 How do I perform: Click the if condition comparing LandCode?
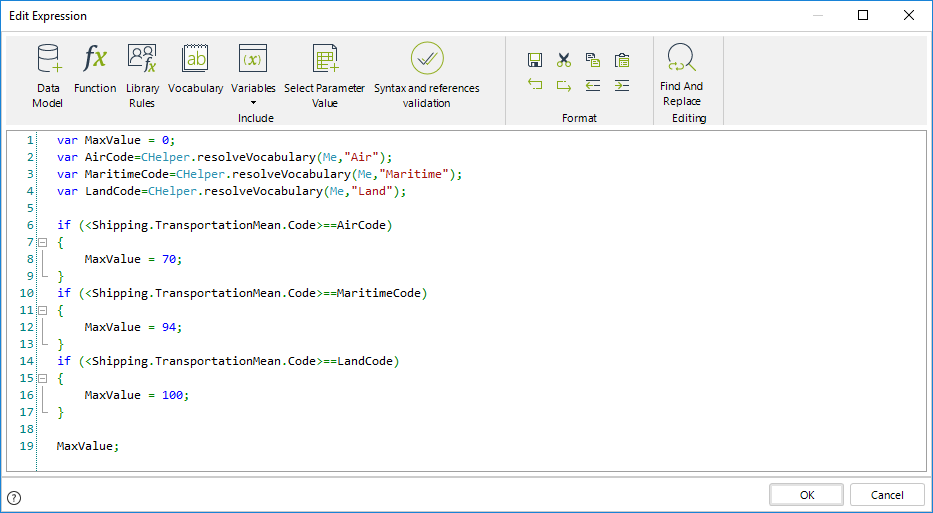[x=228, y=361]
